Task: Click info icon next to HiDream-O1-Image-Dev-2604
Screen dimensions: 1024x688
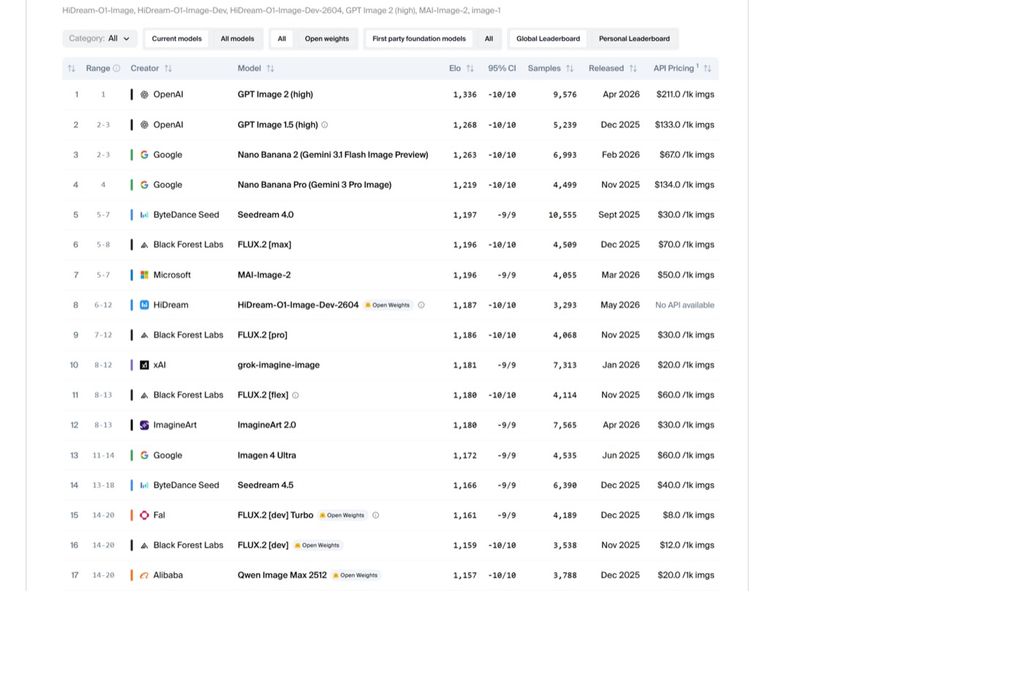Action: 421,305
